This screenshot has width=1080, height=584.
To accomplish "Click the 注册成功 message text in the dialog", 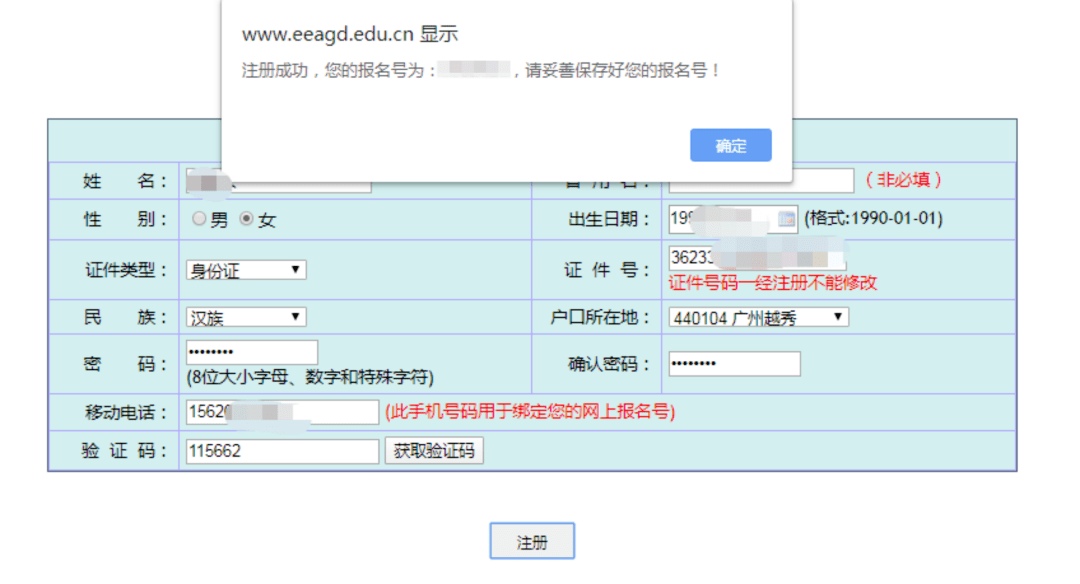I will [480, 71].
